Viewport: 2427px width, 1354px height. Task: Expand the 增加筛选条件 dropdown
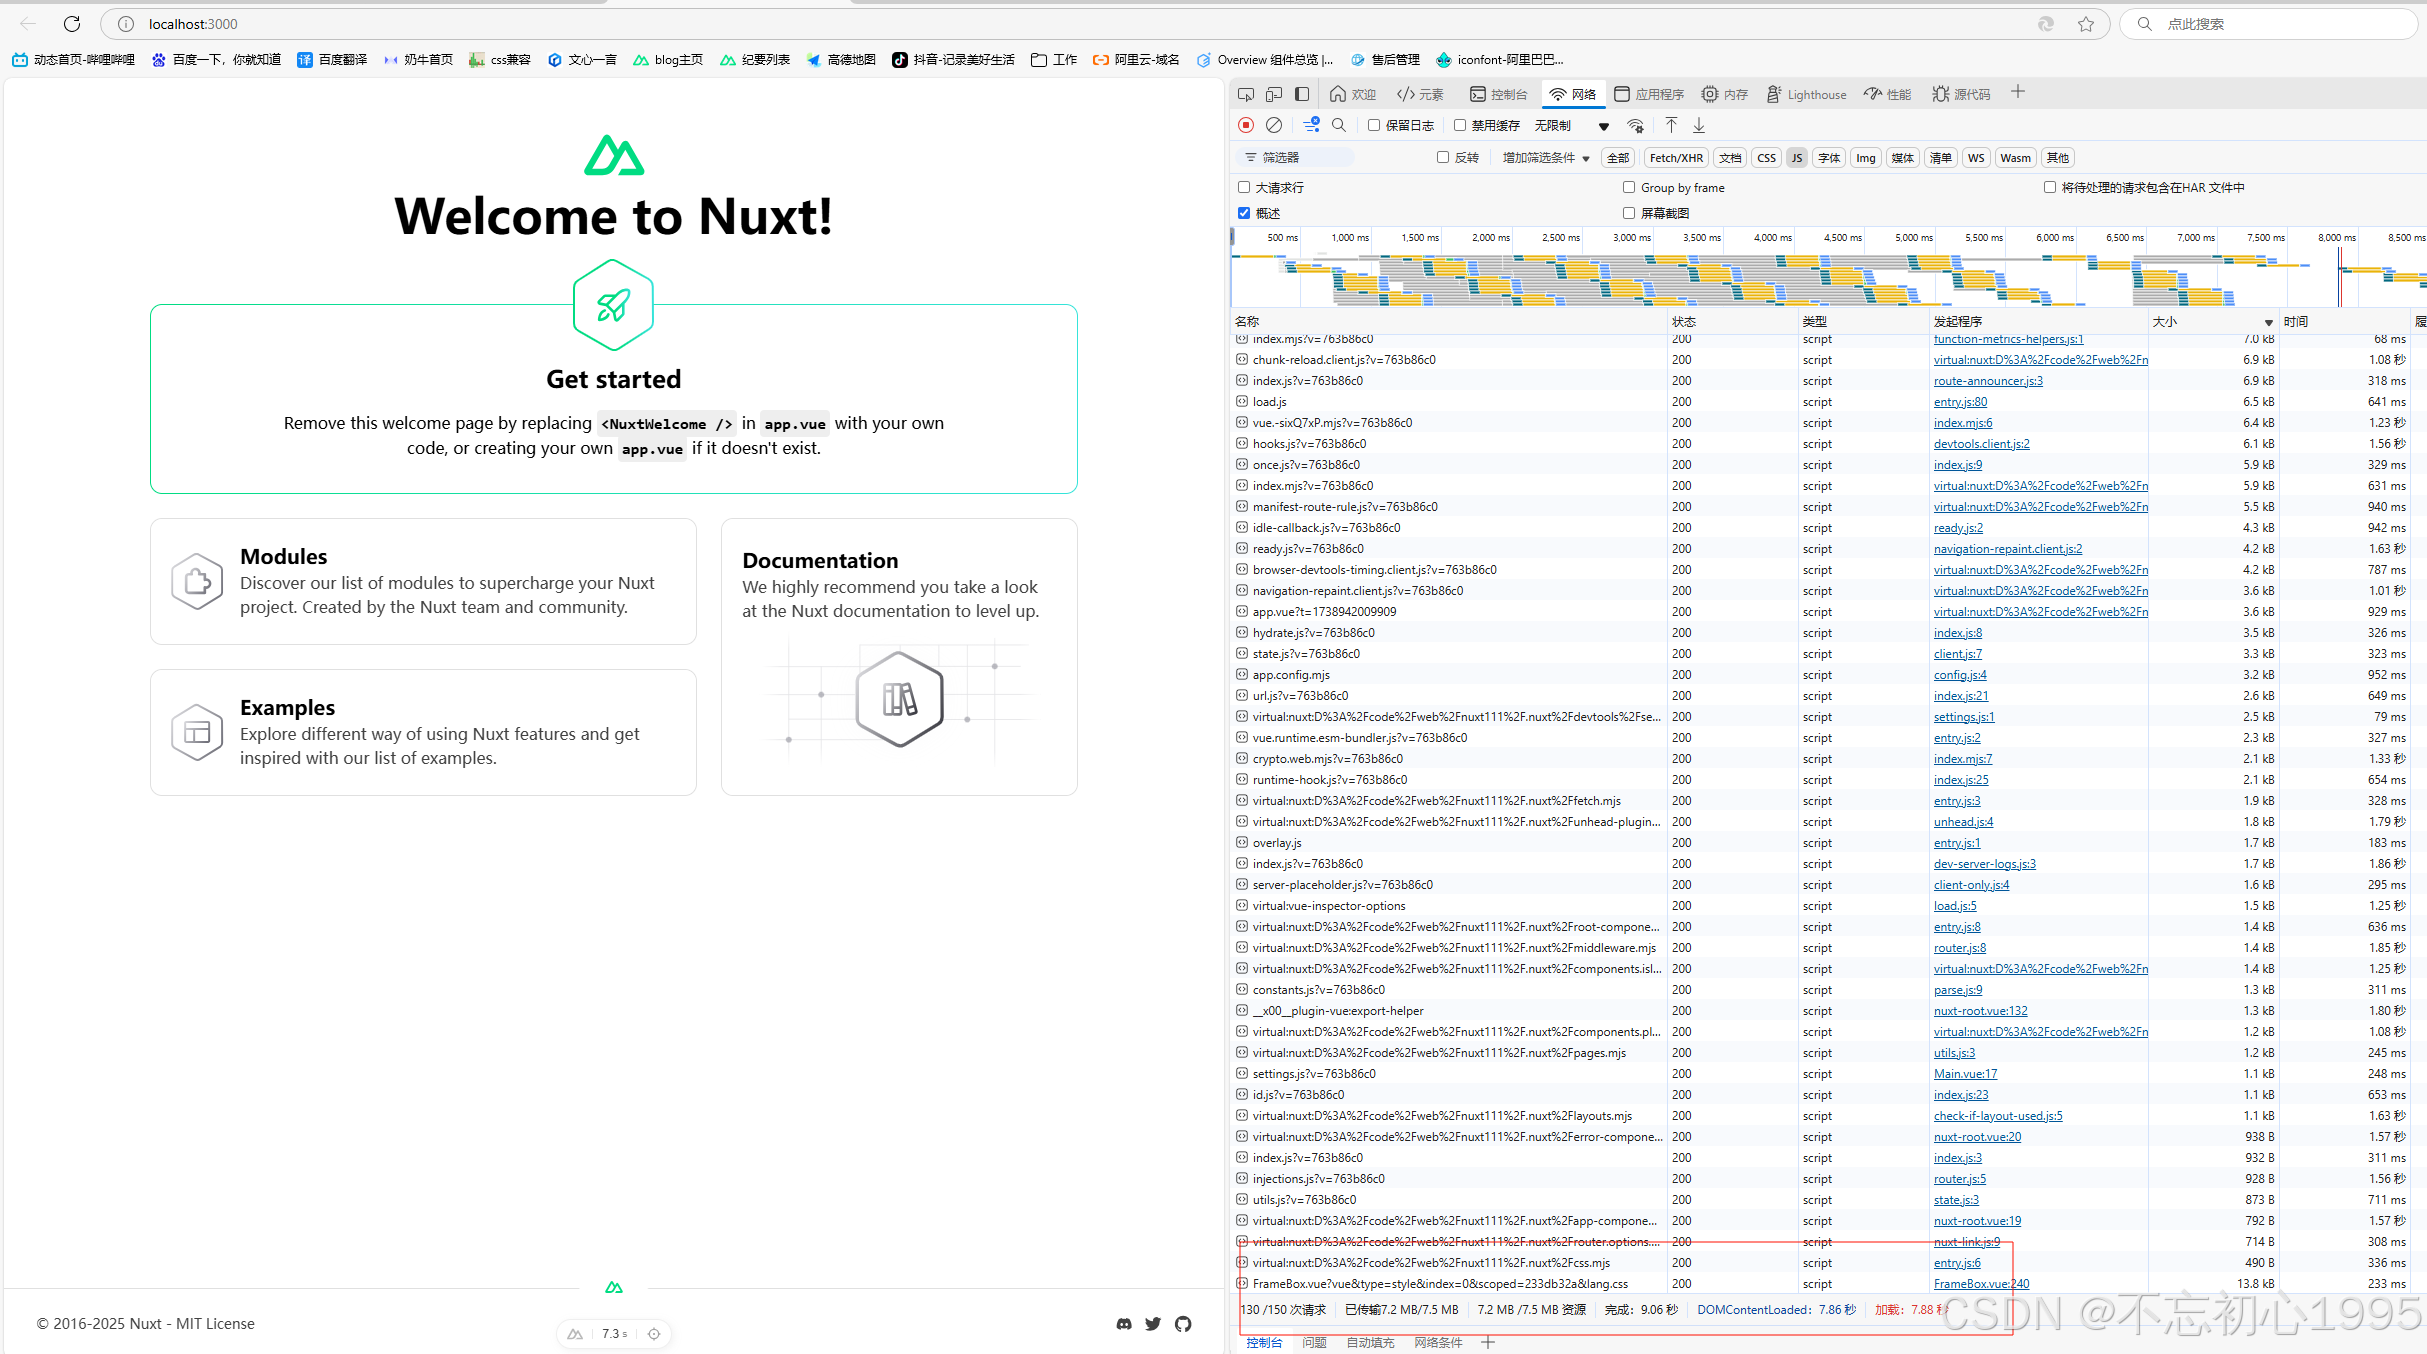pos(1543,157)
